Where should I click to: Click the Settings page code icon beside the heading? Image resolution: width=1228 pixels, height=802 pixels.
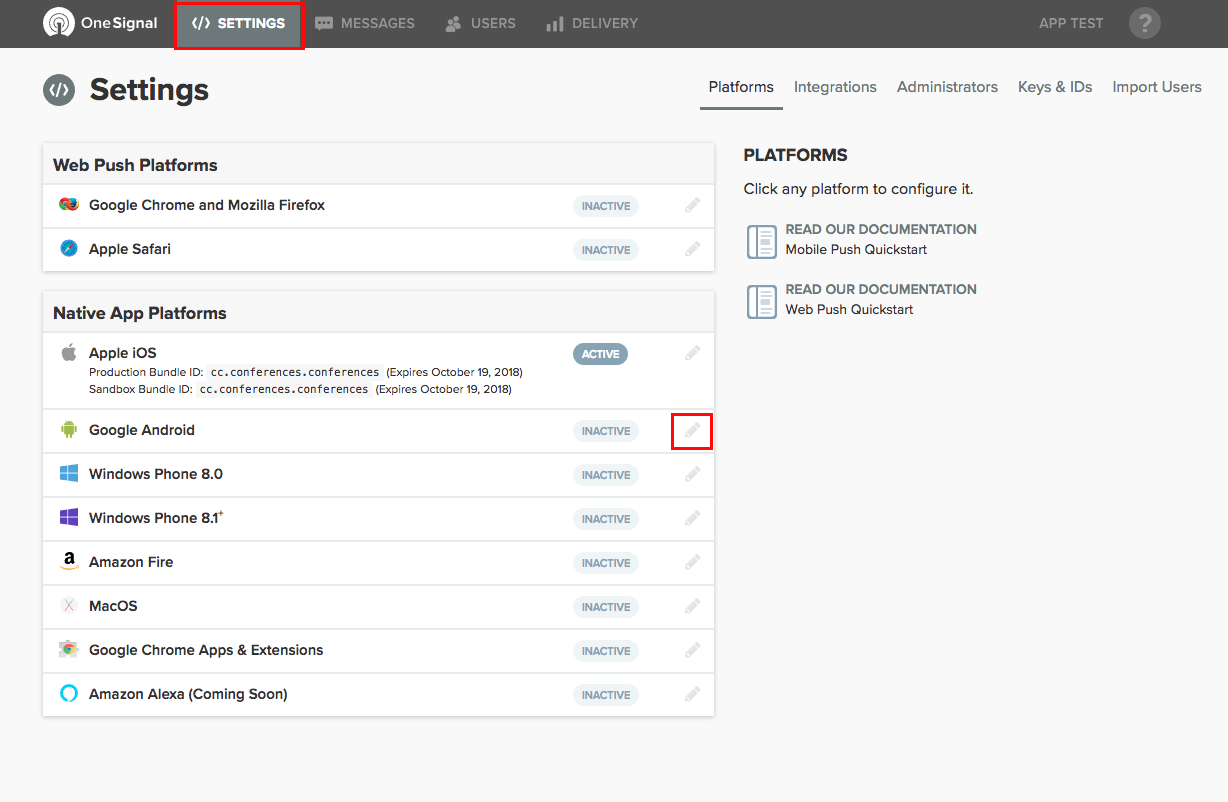tap(59, 90)
